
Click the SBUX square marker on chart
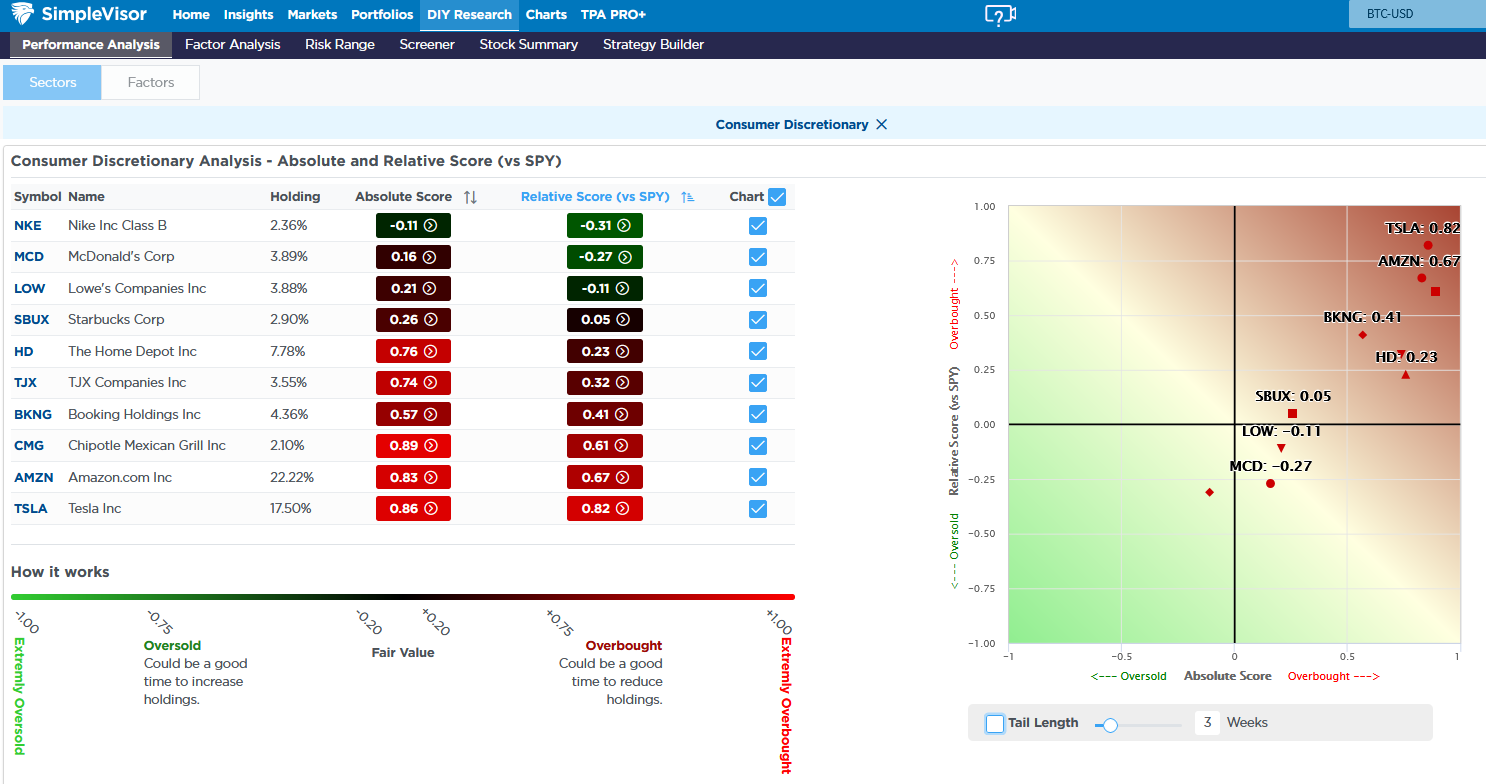pyautogui.click(x=1292, y=414)
